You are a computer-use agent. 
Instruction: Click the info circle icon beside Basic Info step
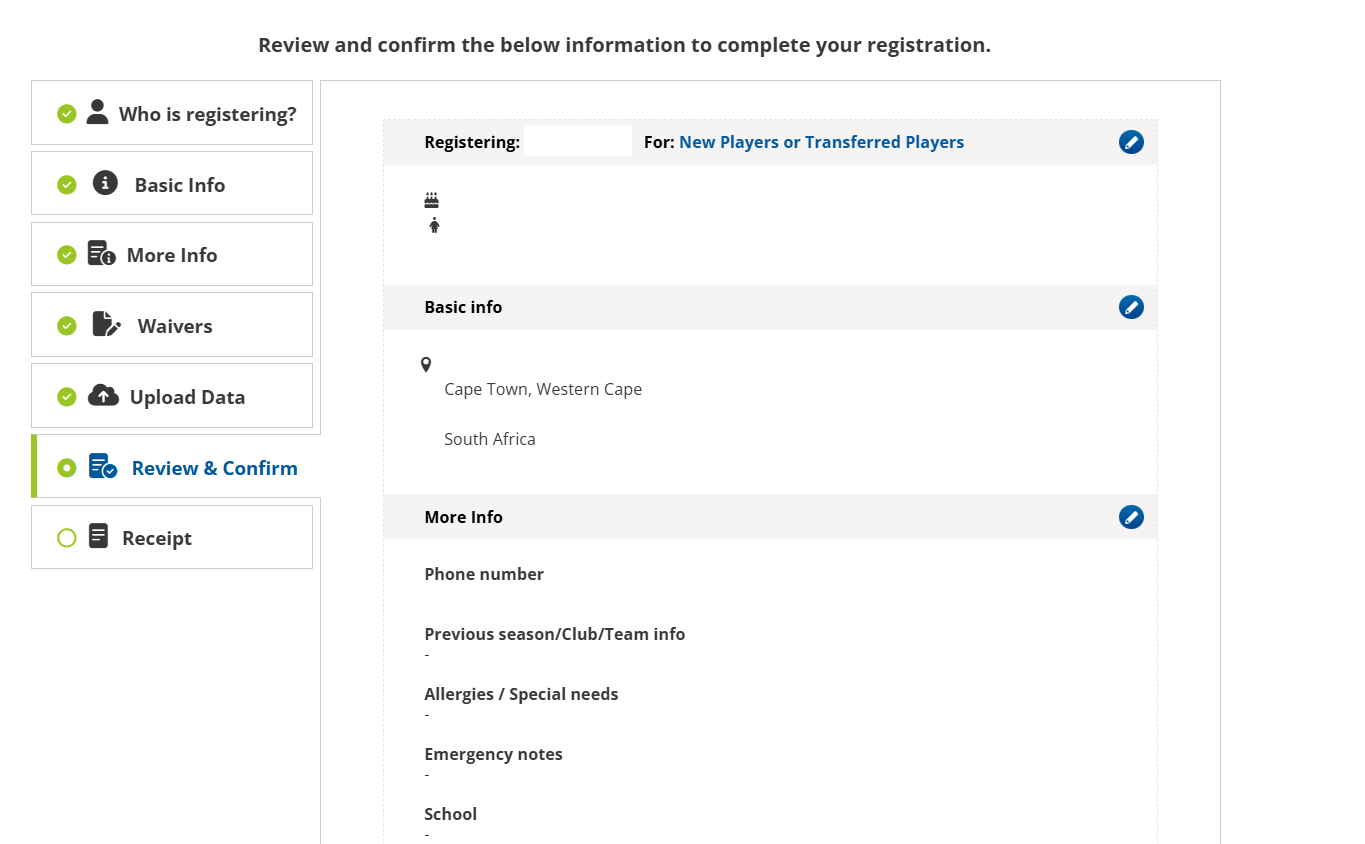105,183
